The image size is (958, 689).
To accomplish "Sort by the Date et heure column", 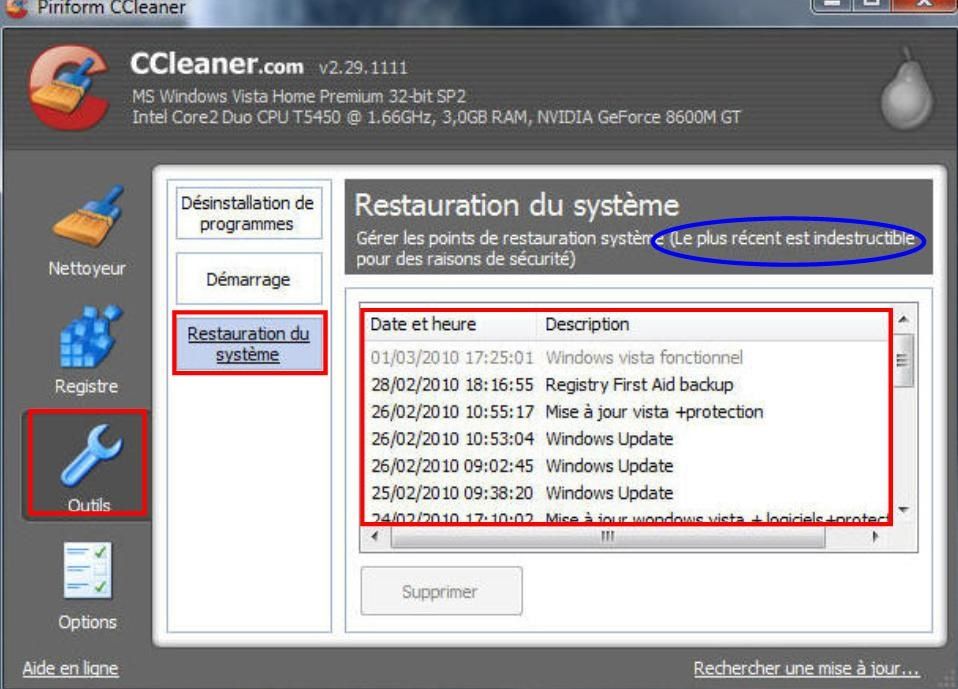I will [451, 324].
